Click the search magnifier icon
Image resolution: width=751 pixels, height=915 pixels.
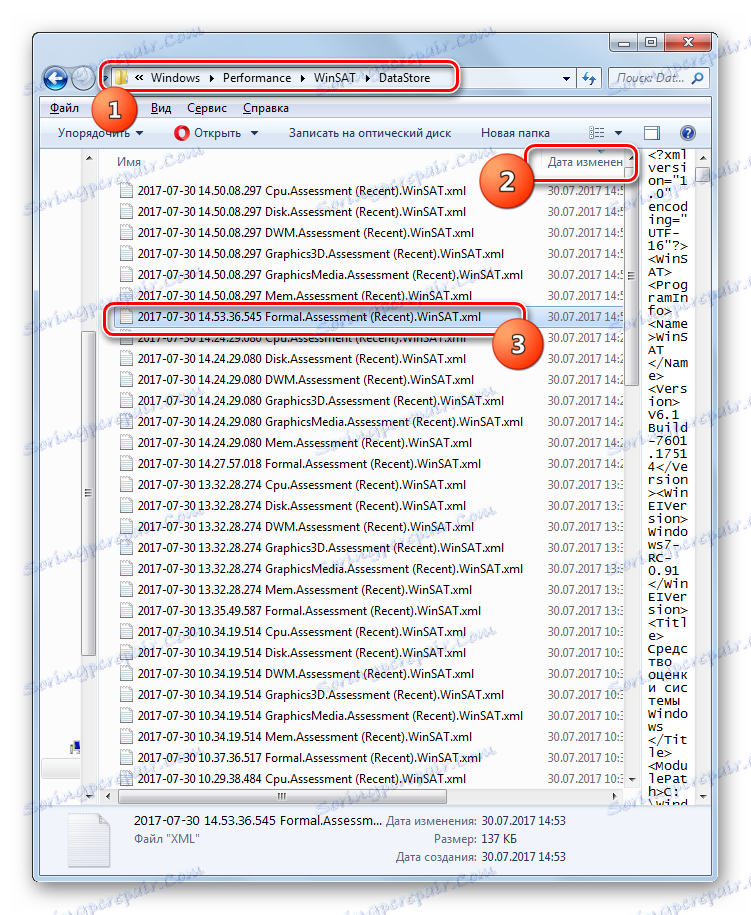pyautogui.click(x=697, y=78)
